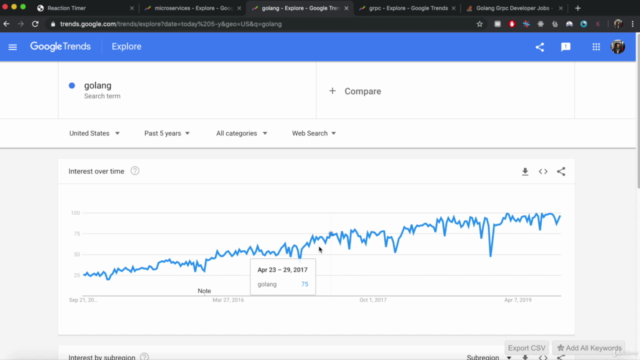Click the share icon in blue header
640x360 pixels.
pyautogui.click(x=540, y=47)
